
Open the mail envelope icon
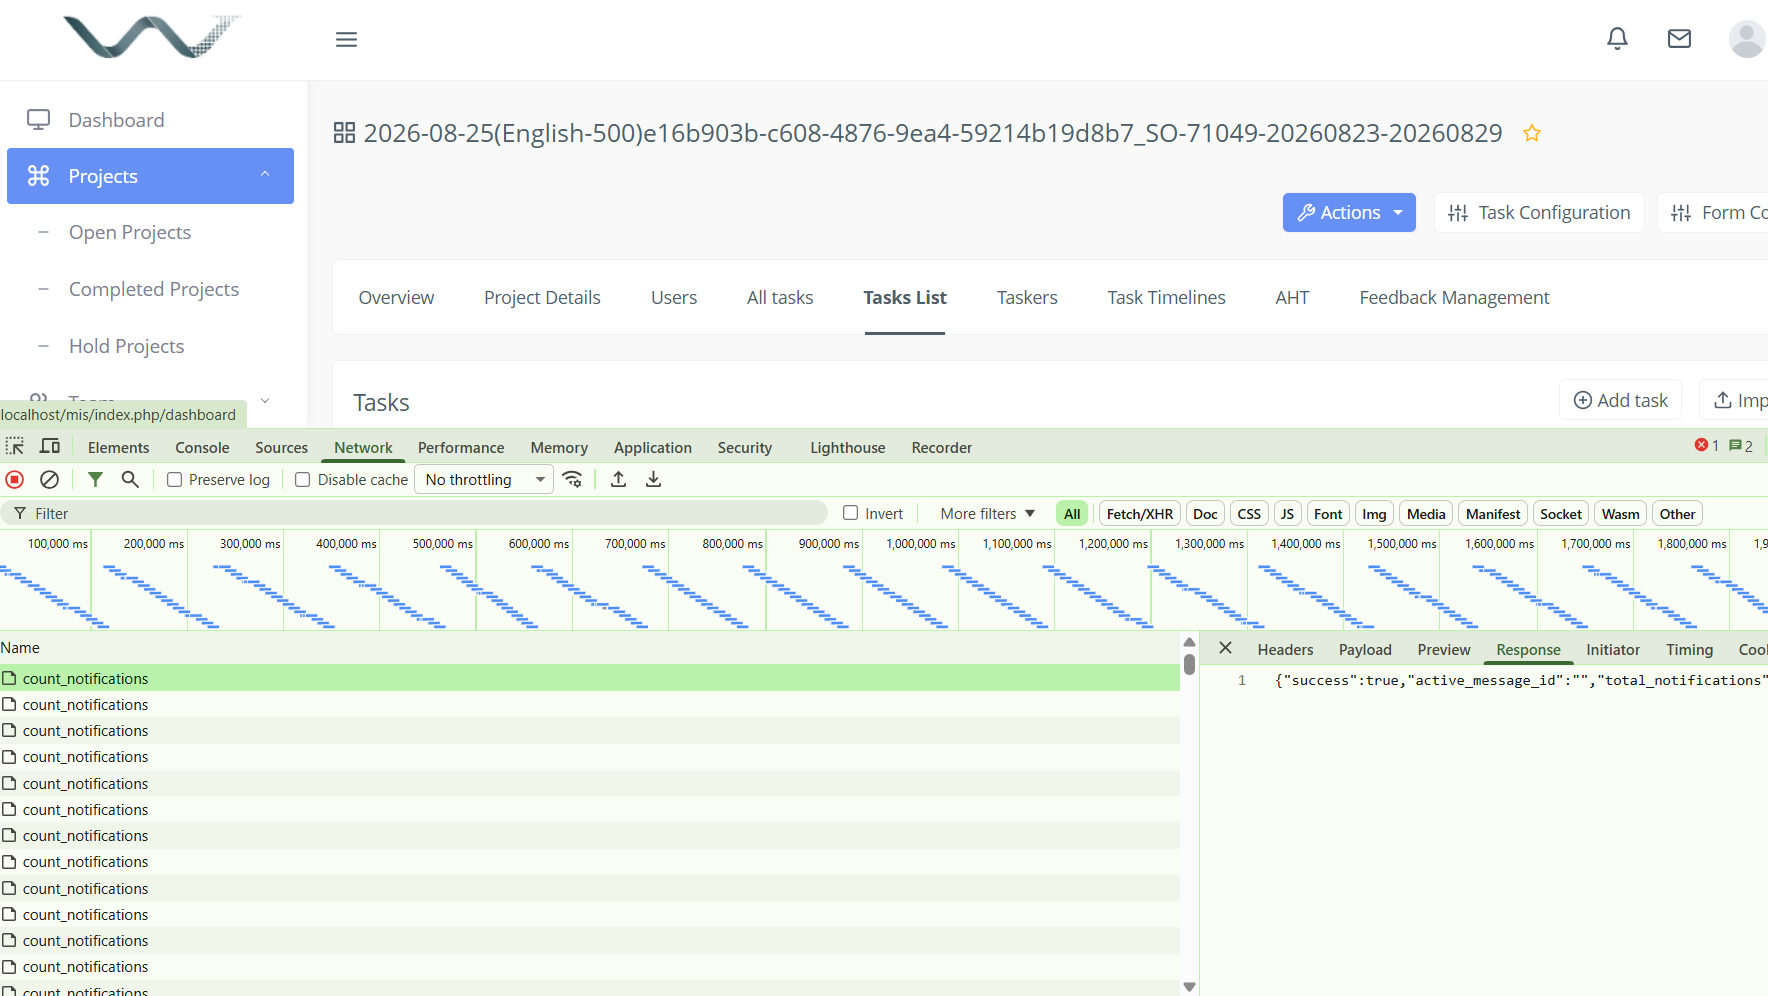tap(1679, 39)
